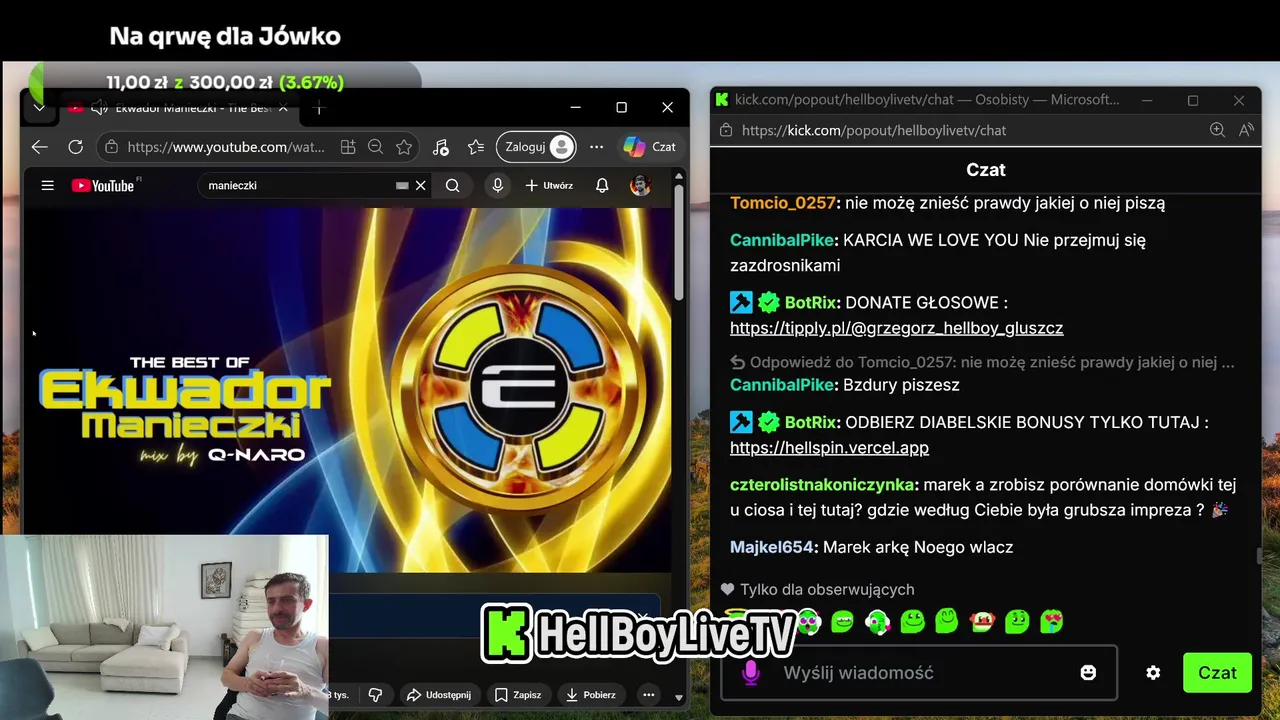Click the first BotRix username with DONATE message

click(810, 302)
